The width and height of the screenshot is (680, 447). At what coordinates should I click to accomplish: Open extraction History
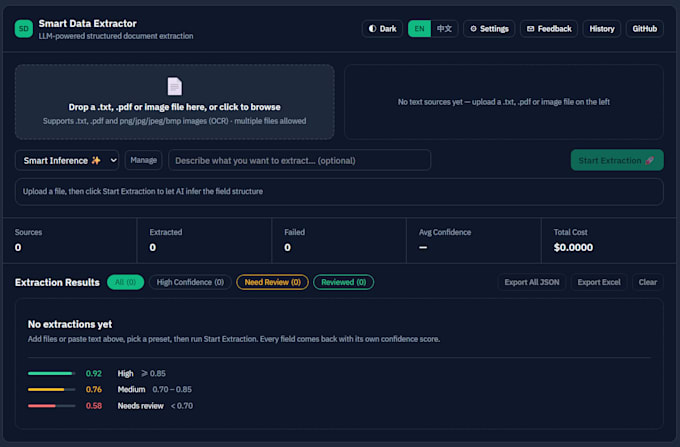pyautogui.click(x=602, y=29)
